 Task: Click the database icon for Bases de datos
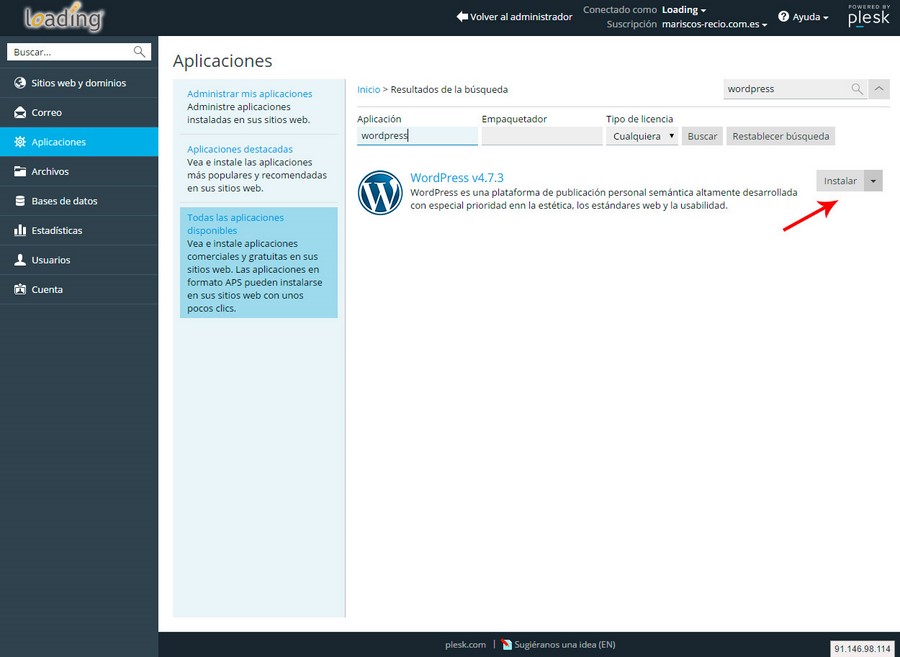point(20,201)
